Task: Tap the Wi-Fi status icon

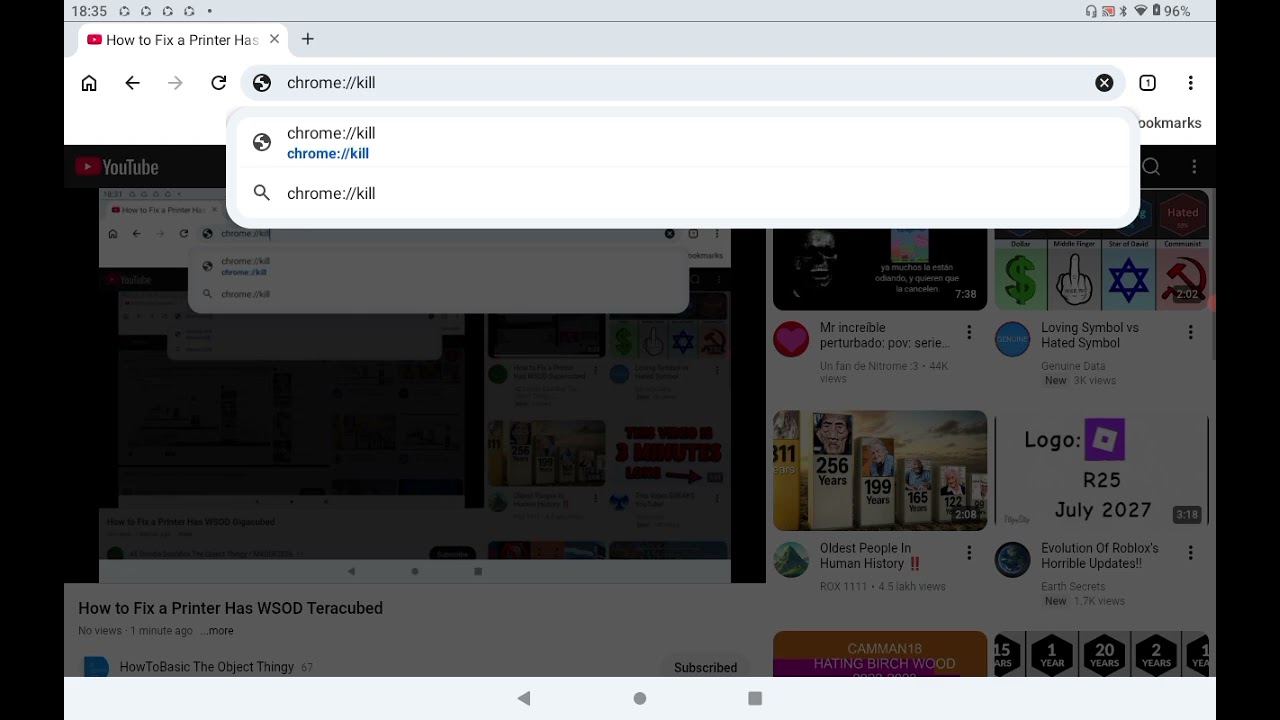Action: [1140, 11]
